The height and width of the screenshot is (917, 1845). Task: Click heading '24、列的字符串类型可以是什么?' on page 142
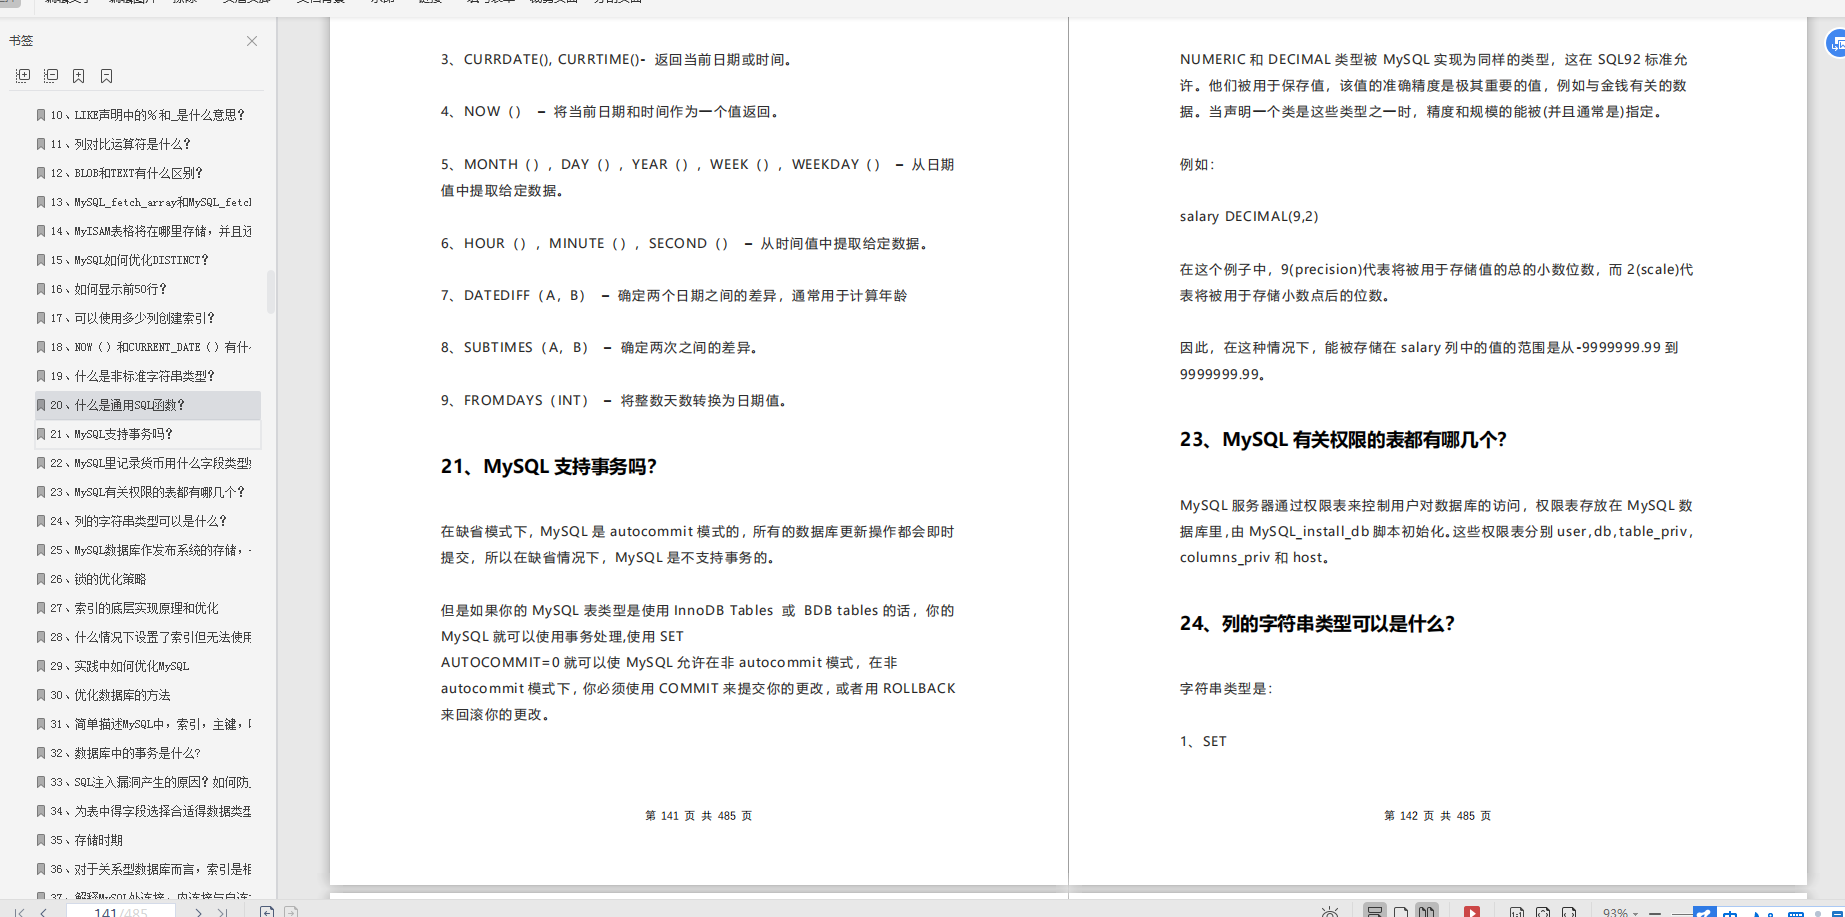[x=1317, y=624]
